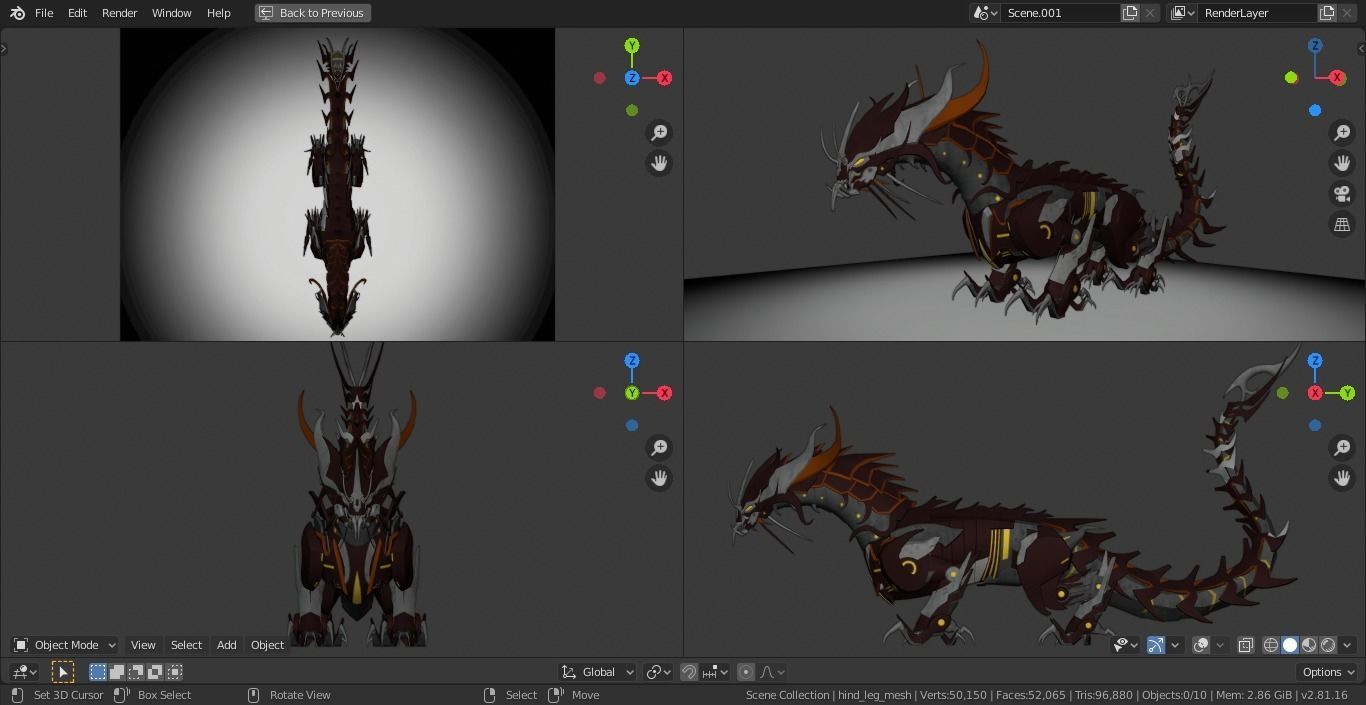The width and height of the screenshot is (1366, 705).
Task: Zoom icon in bottom-right side viewport
Action: pos(1342,448)
